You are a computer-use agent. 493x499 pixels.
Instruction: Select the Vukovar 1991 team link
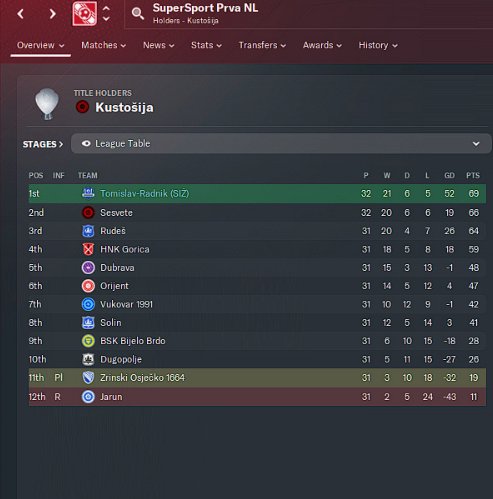126,304
